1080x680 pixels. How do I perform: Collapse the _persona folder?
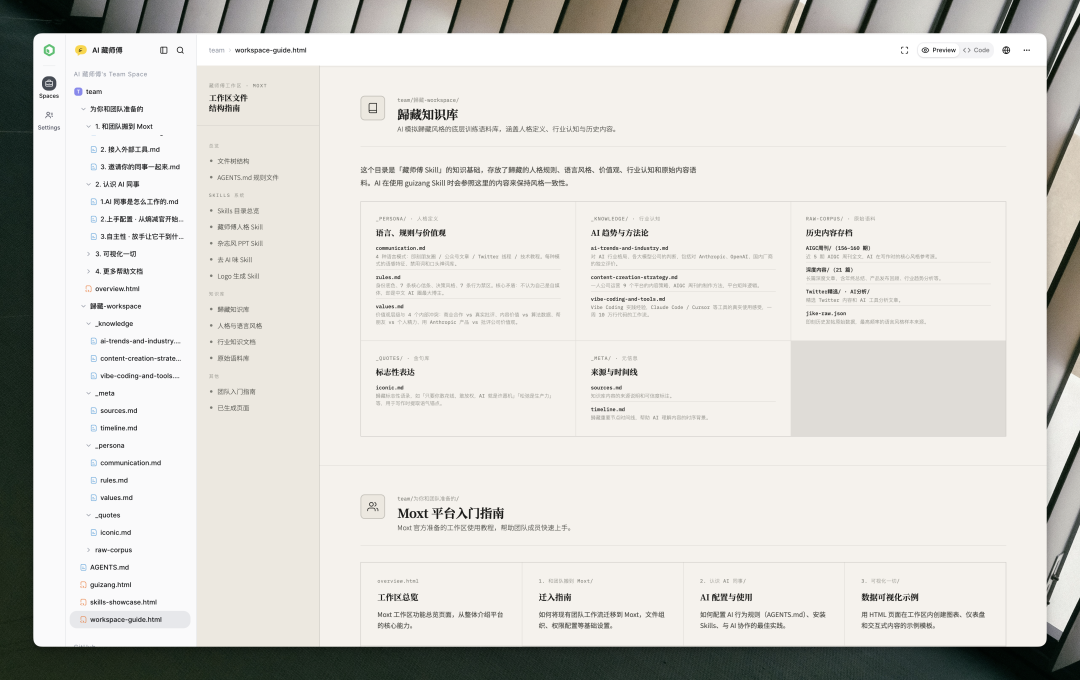[89, 445]
